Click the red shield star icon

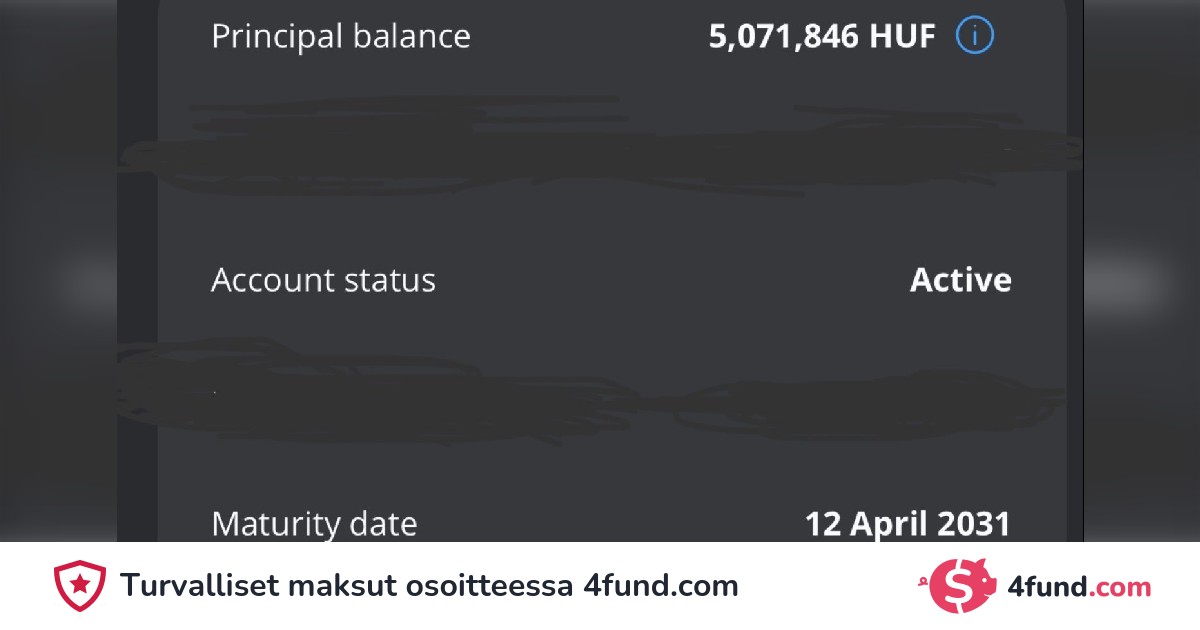coord(80,585)
